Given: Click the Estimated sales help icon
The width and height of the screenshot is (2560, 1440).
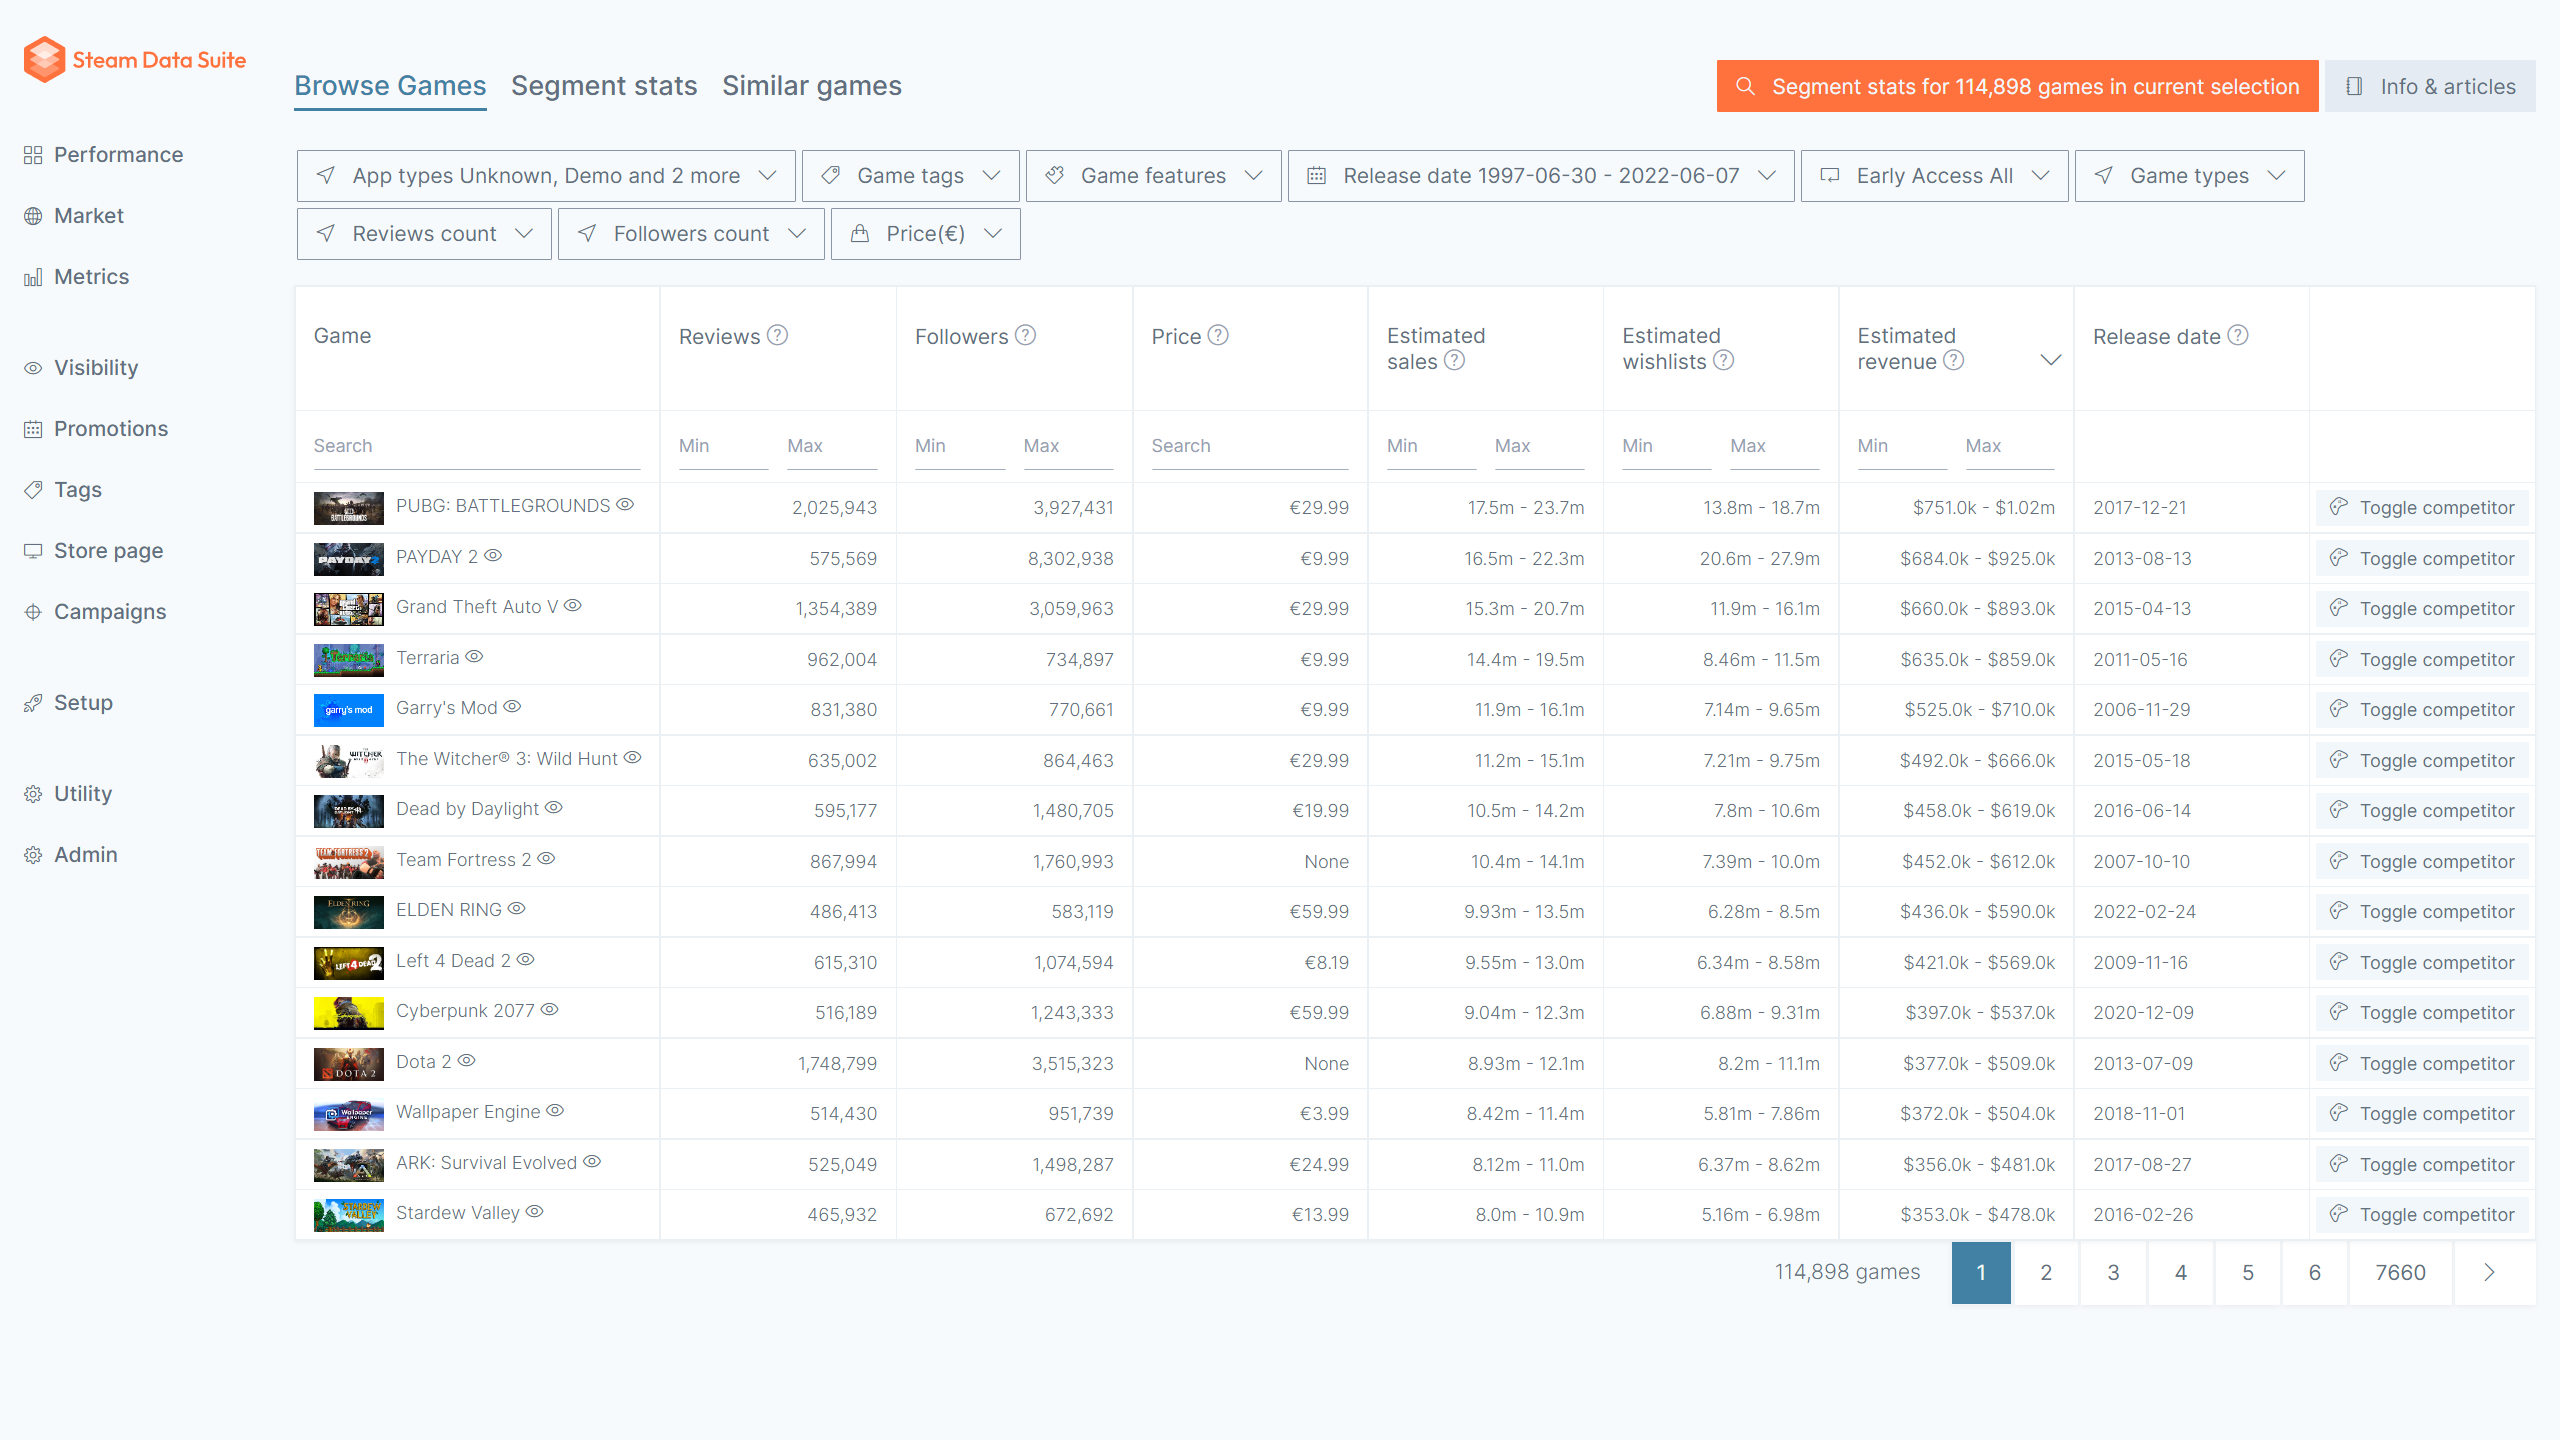Looking at the screenshot, I should point(1454,360).
